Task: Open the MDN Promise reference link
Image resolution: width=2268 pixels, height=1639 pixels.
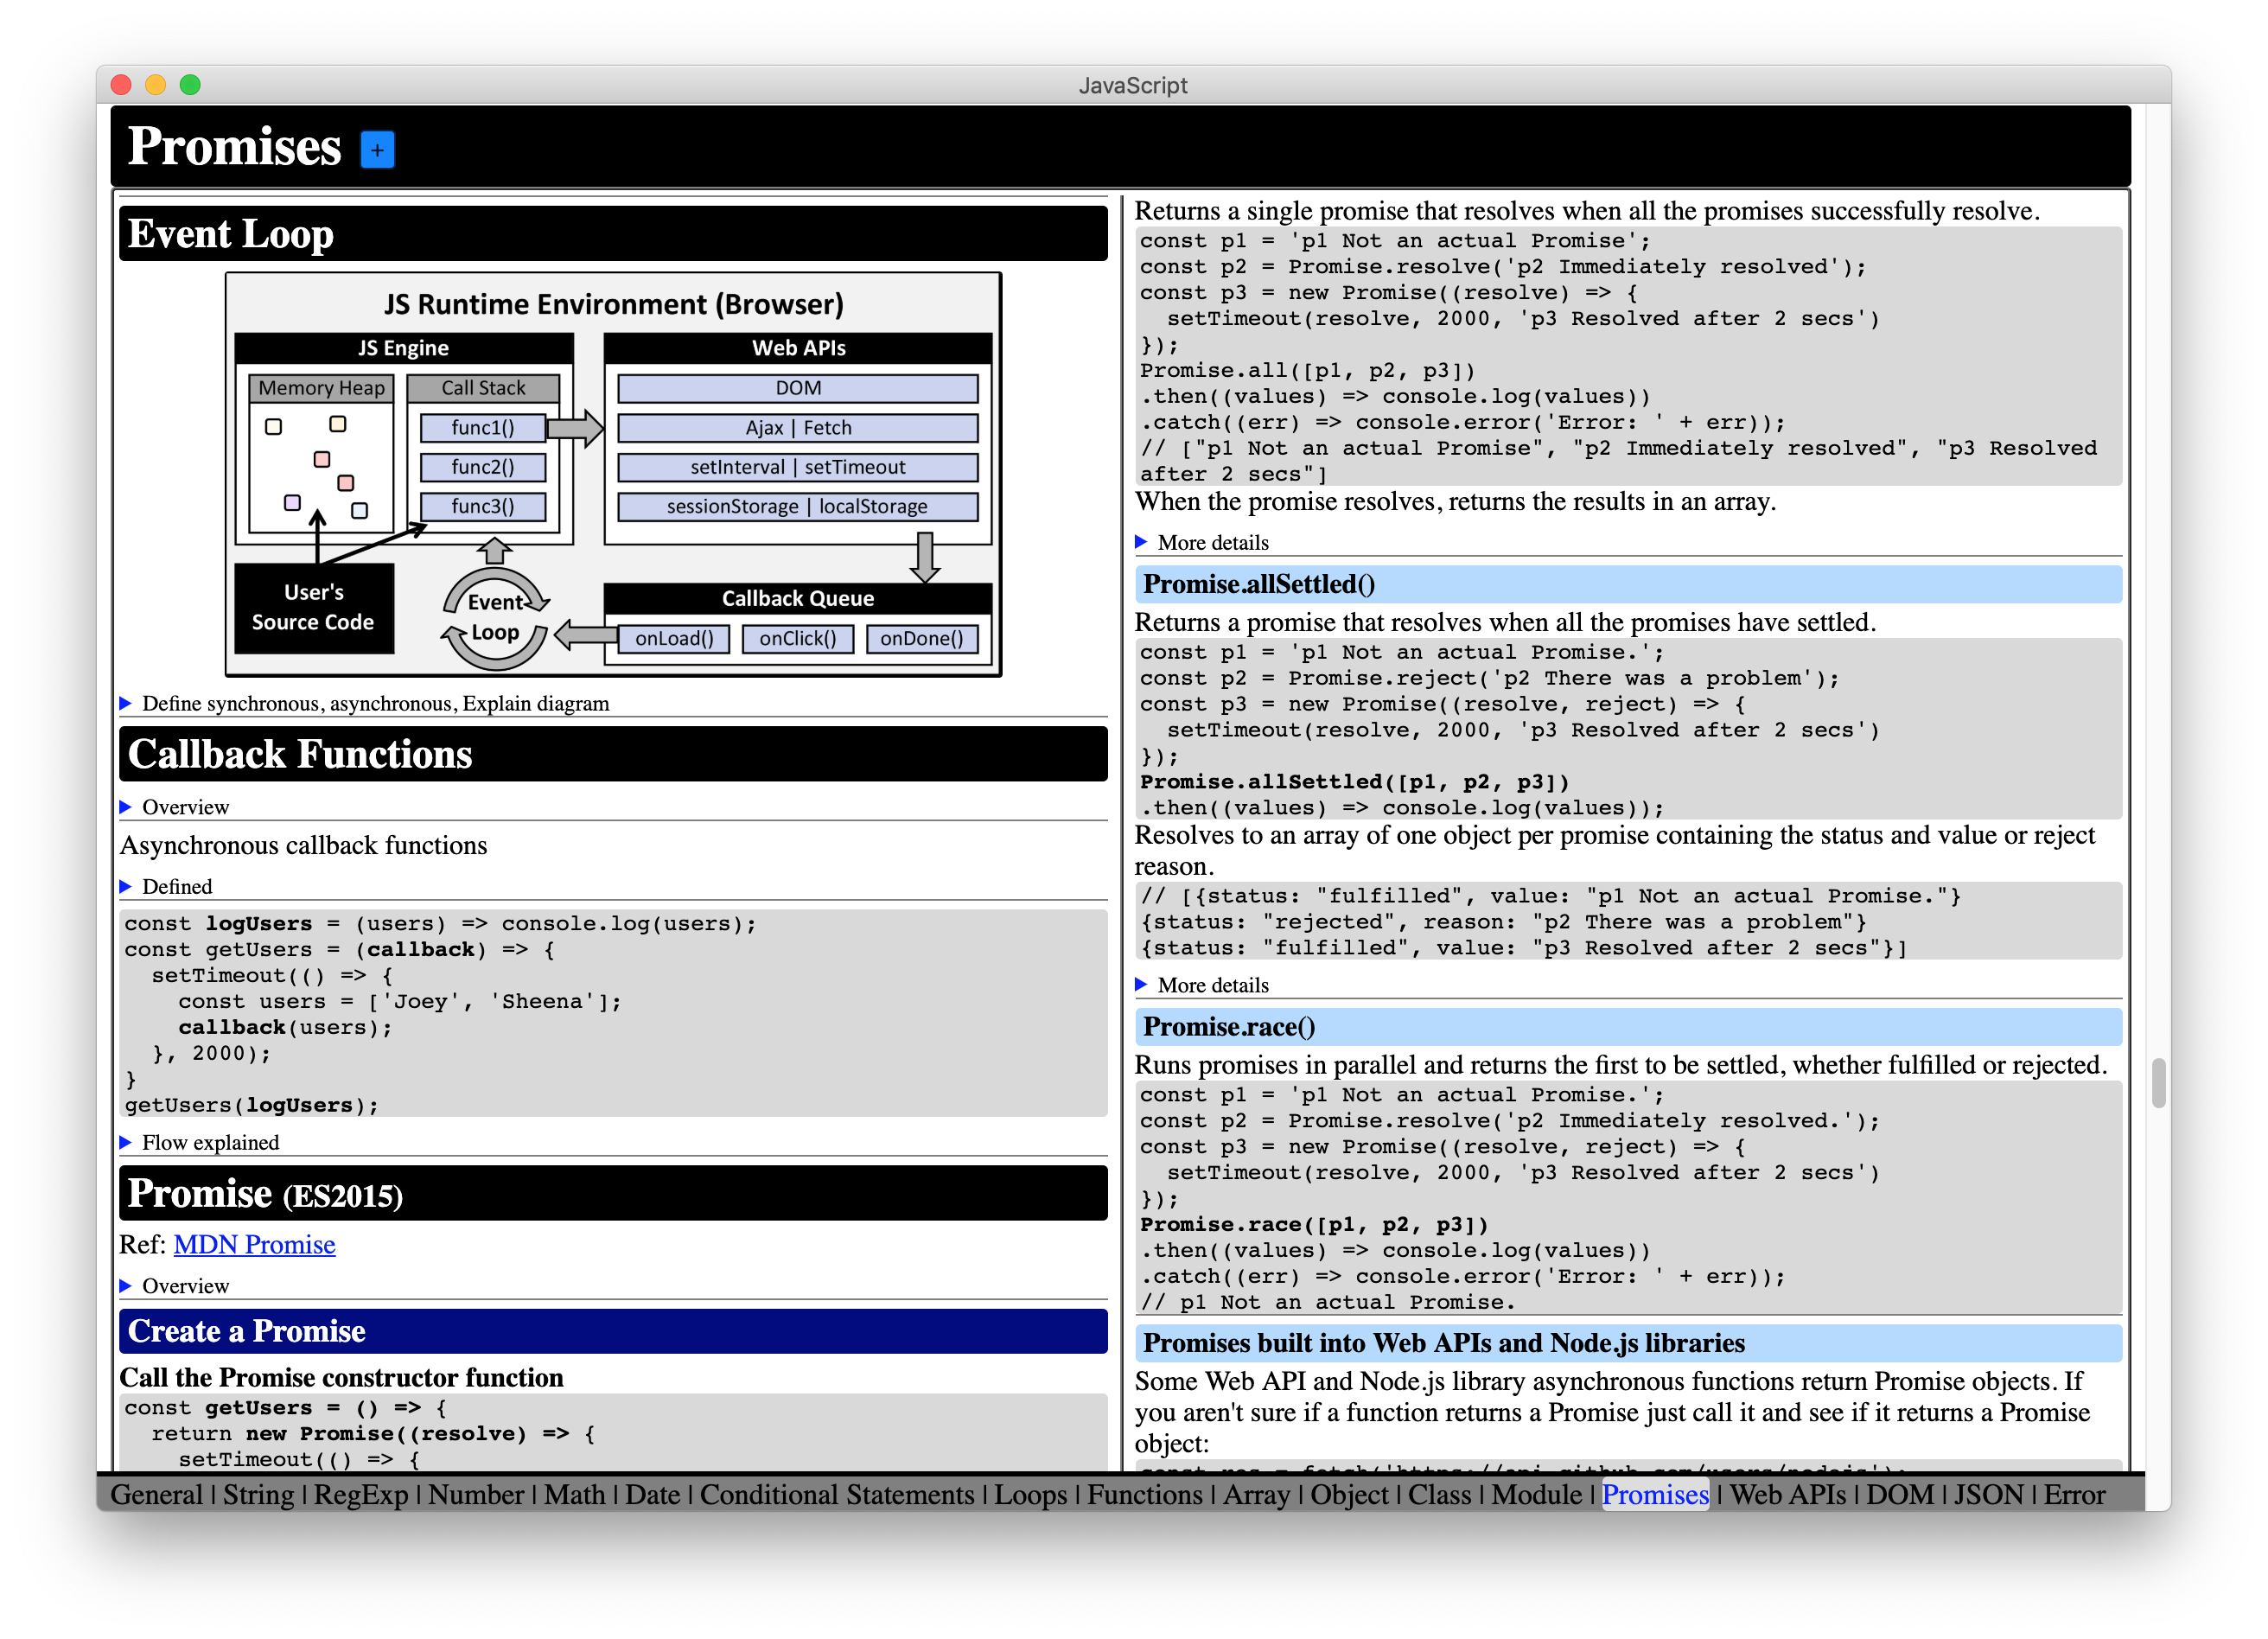Action: (254, 1244)
